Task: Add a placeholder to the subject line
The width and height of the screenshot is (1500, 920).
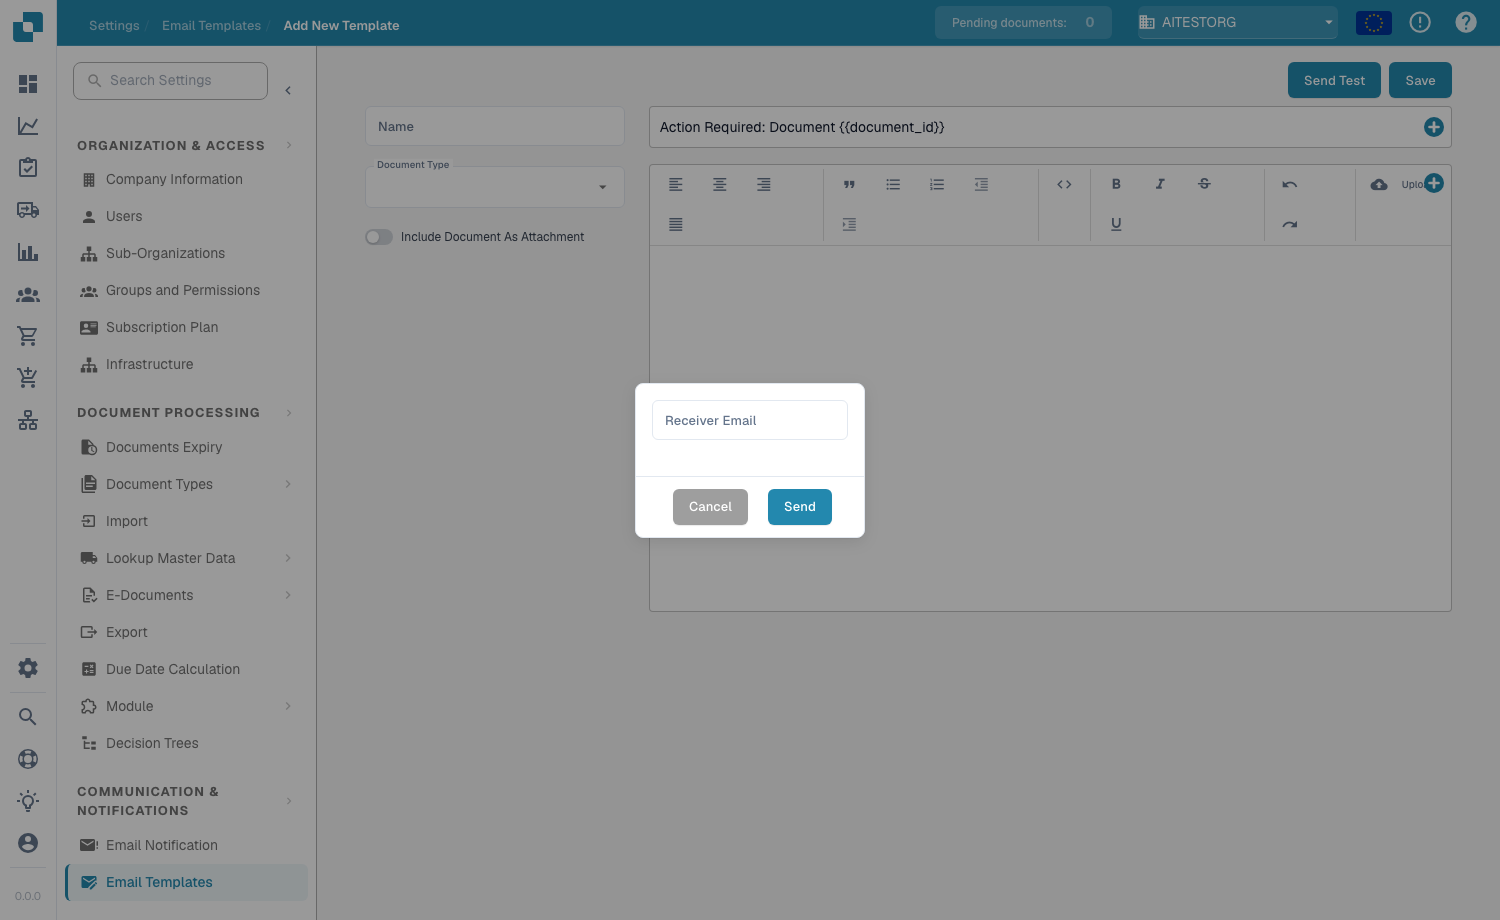Action: click(x=1434, y=127)
